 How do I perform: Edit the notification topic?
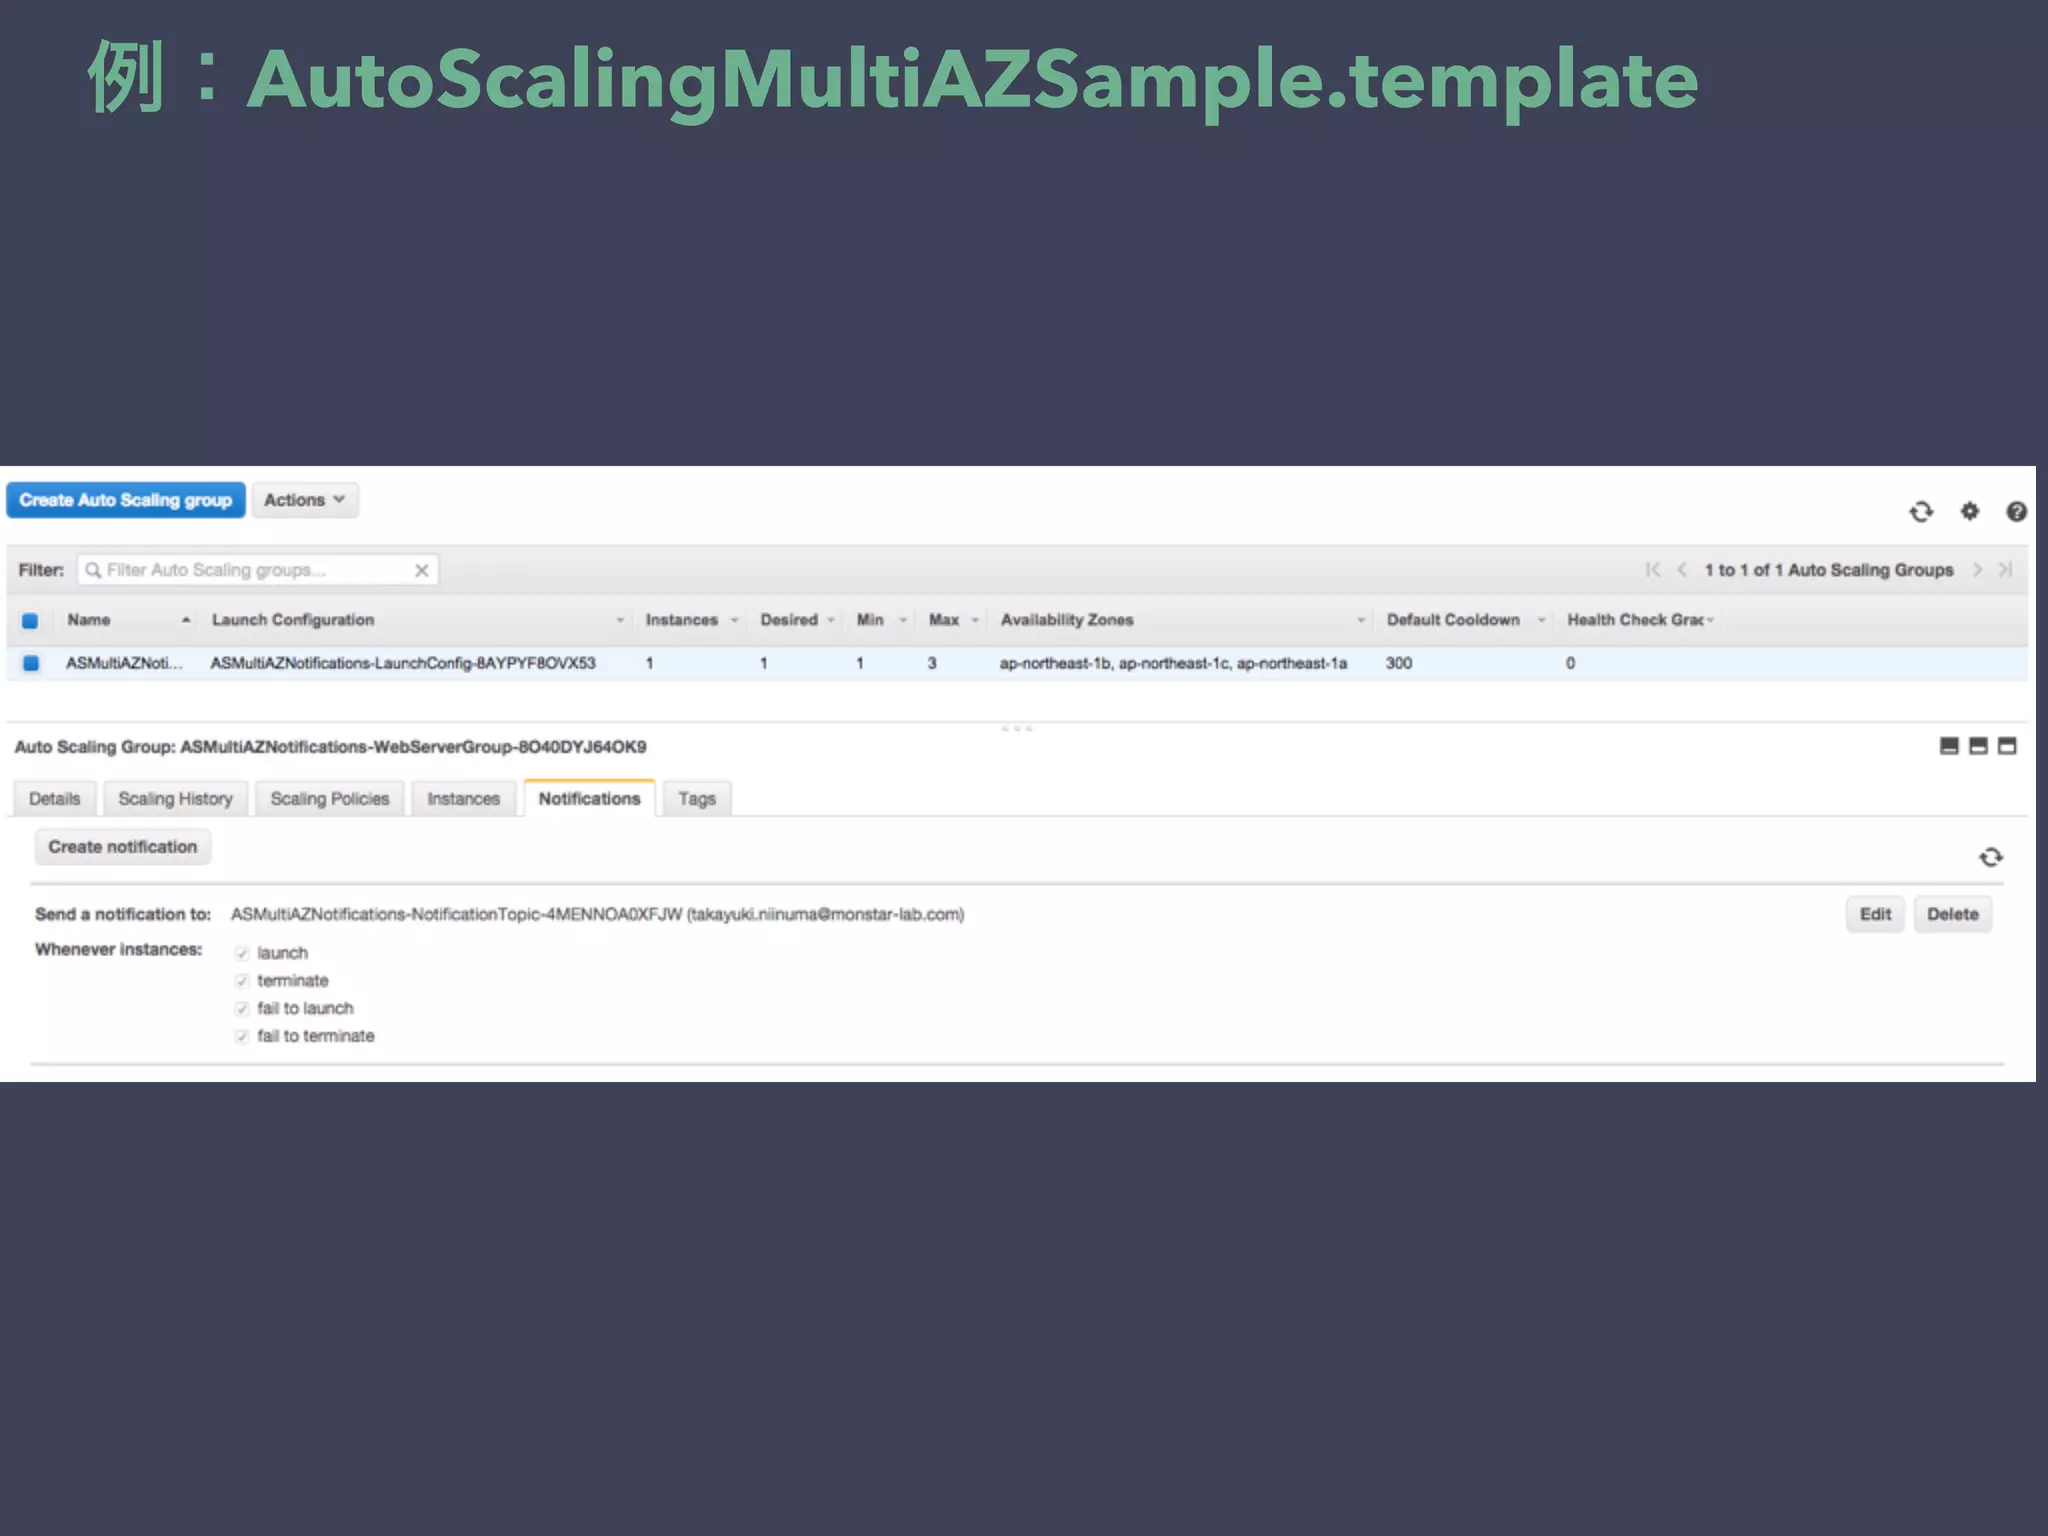[1875, 914]
